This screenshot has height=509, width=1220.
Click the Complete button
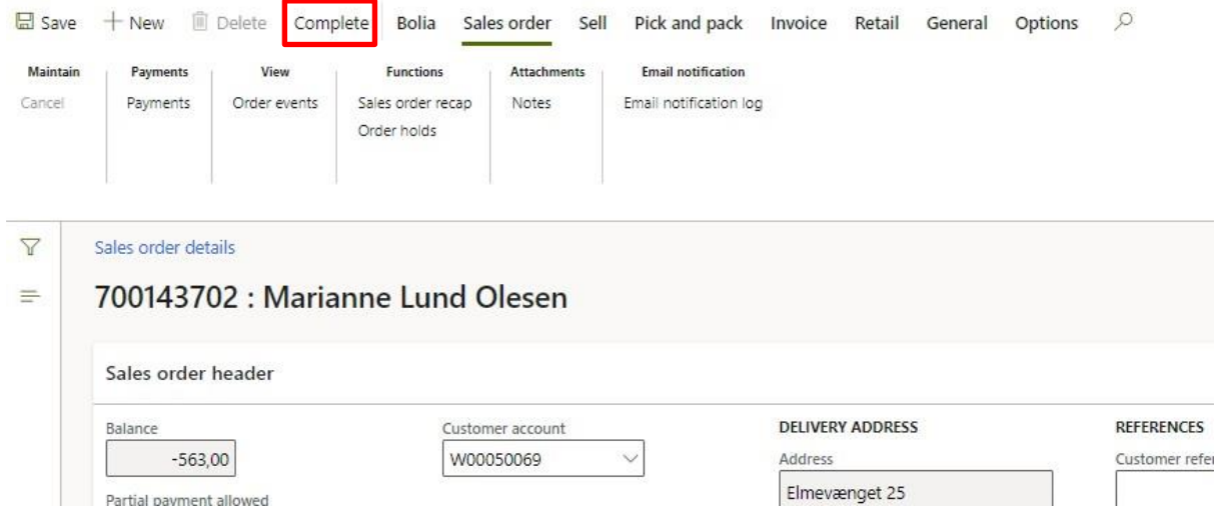[x=331, y=23]
